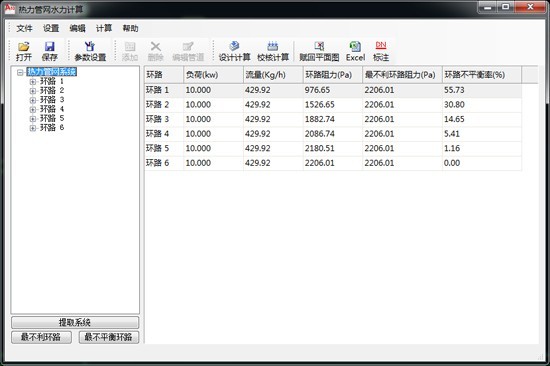550x366 pixels.
Task: Open 参数设置 parameter settings tool
Action: [x=90, y=51]
